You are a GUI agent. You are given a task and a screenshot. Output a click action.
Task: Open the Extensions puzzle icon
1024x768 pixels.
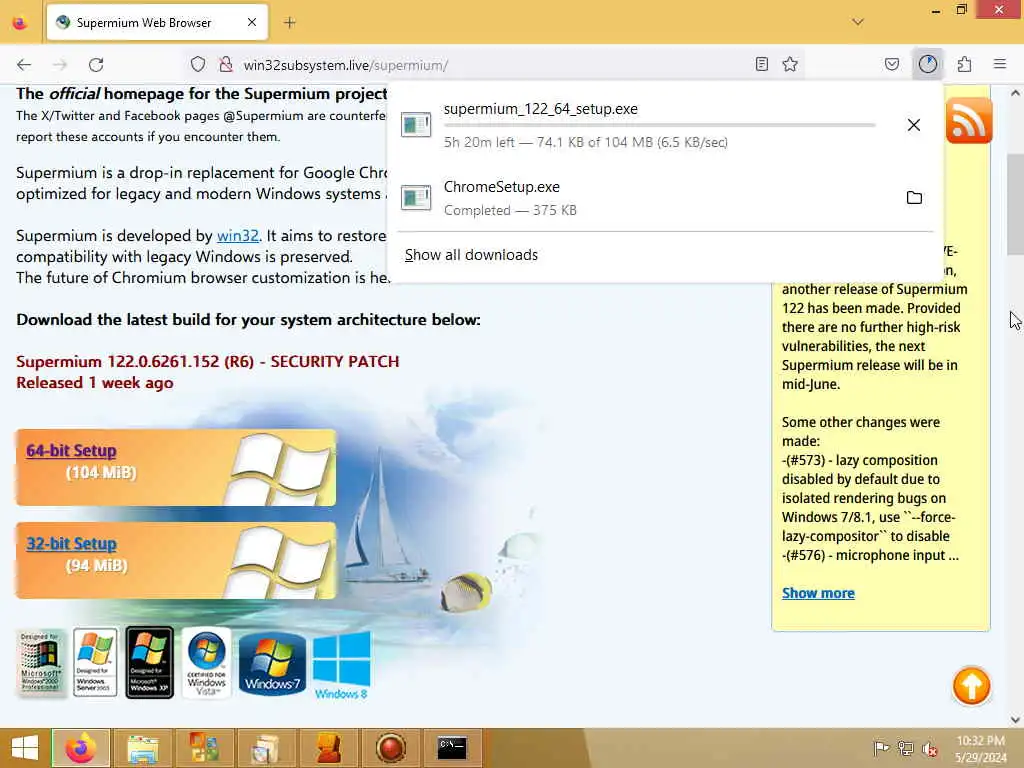click(x=965, y=64)
